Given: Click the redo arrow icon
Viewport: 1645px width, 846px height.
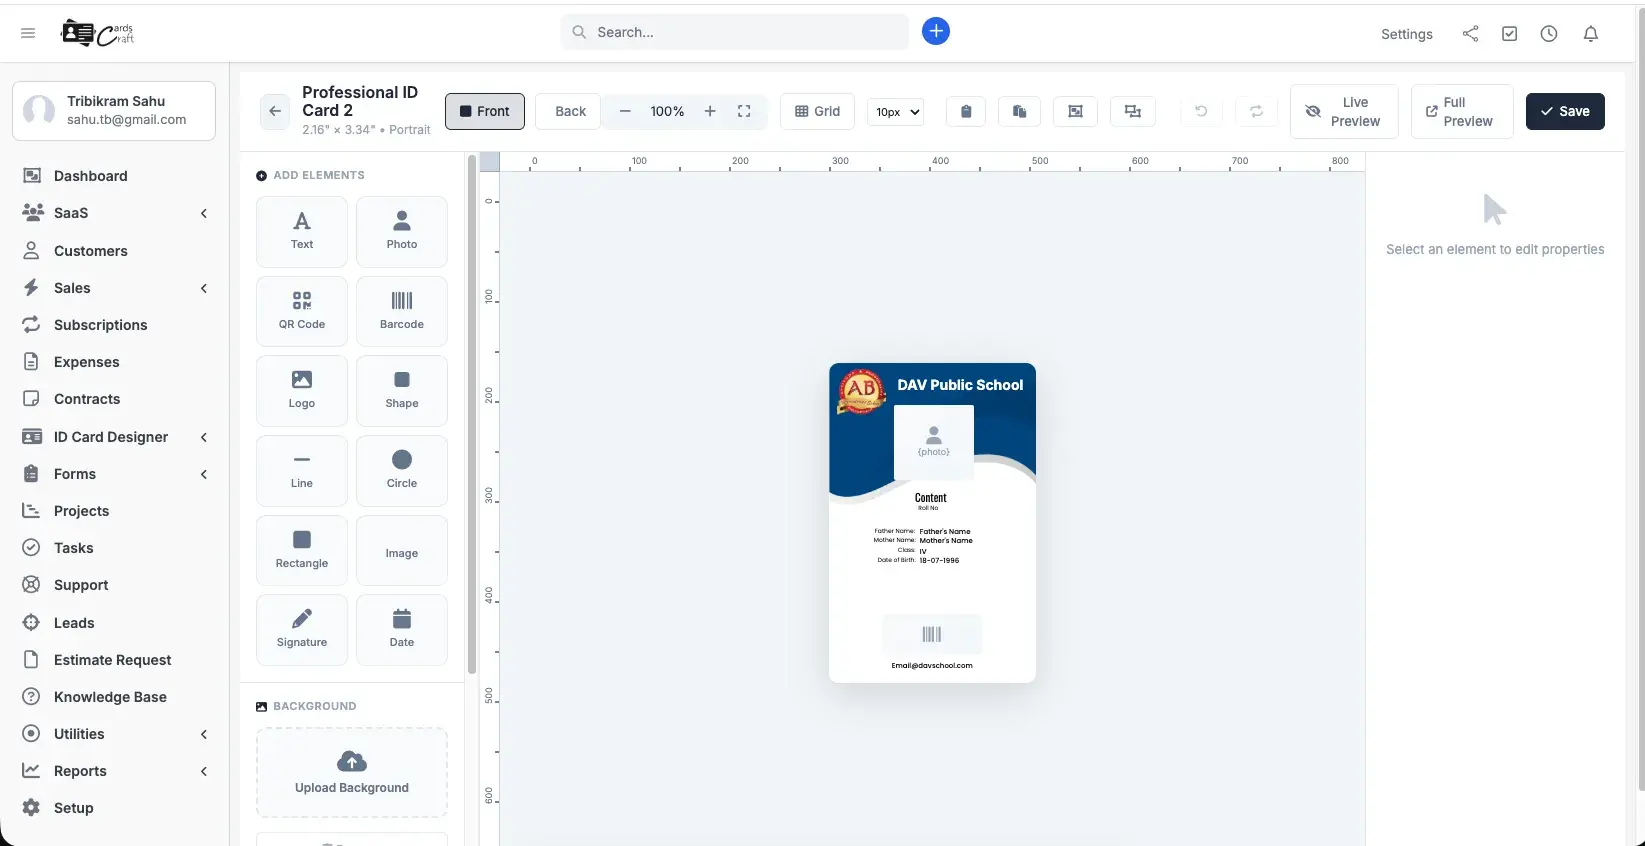Looking at the screenshot, I should point(1256,111).
